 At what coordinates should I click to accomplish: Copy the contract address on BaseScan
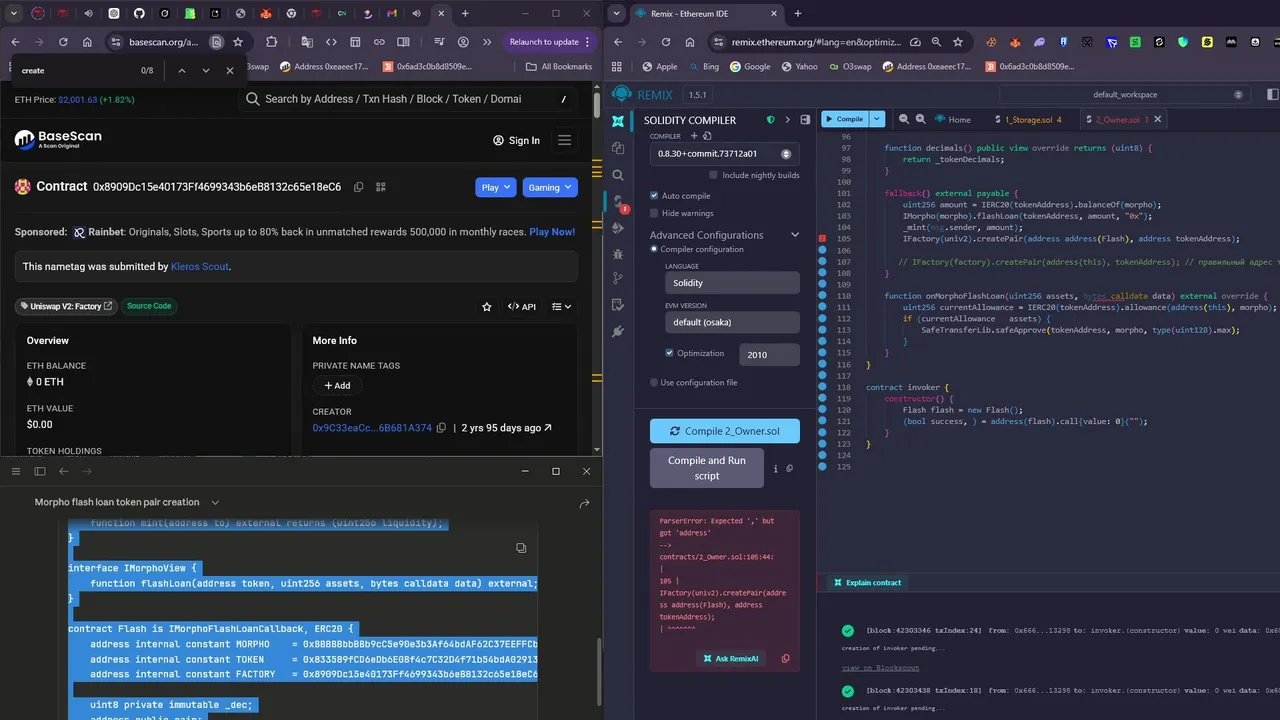point(358,187)
